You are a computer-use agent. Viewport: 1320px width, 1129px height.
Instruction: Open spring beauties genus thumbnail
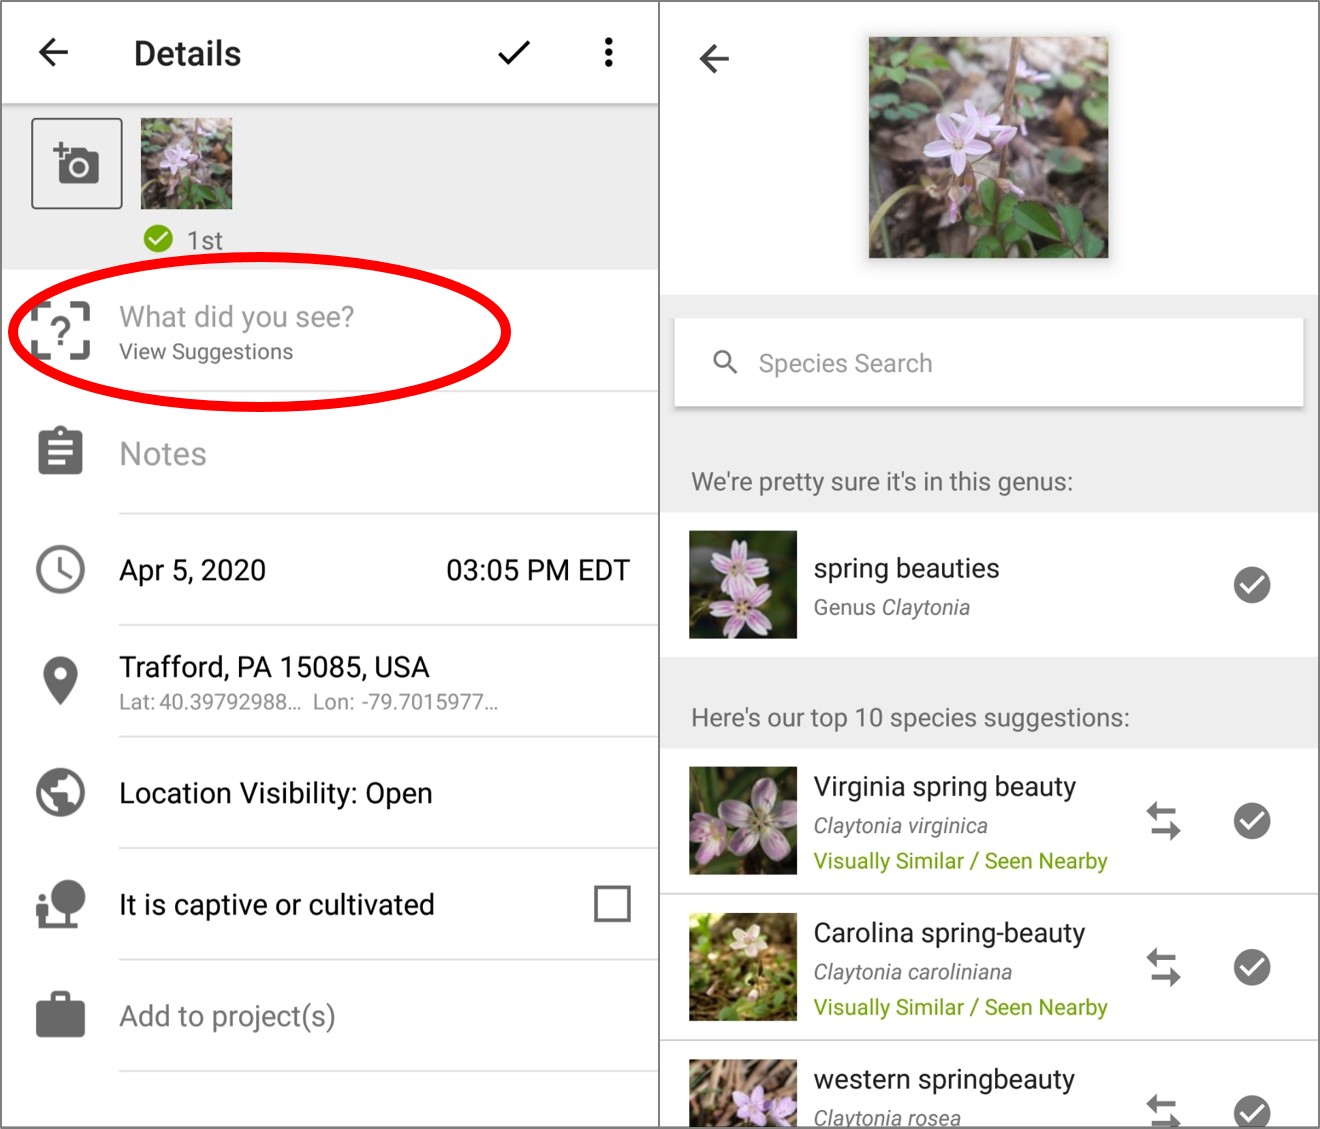pyautogui.click(x=743, y=584)
